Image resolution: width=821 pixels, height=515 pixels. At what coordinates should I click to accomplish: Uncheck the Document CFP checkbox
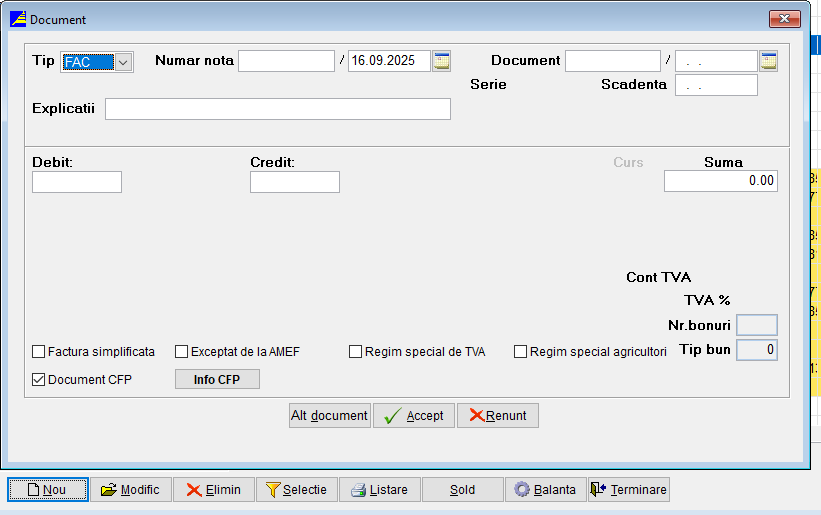pos(39,380)
